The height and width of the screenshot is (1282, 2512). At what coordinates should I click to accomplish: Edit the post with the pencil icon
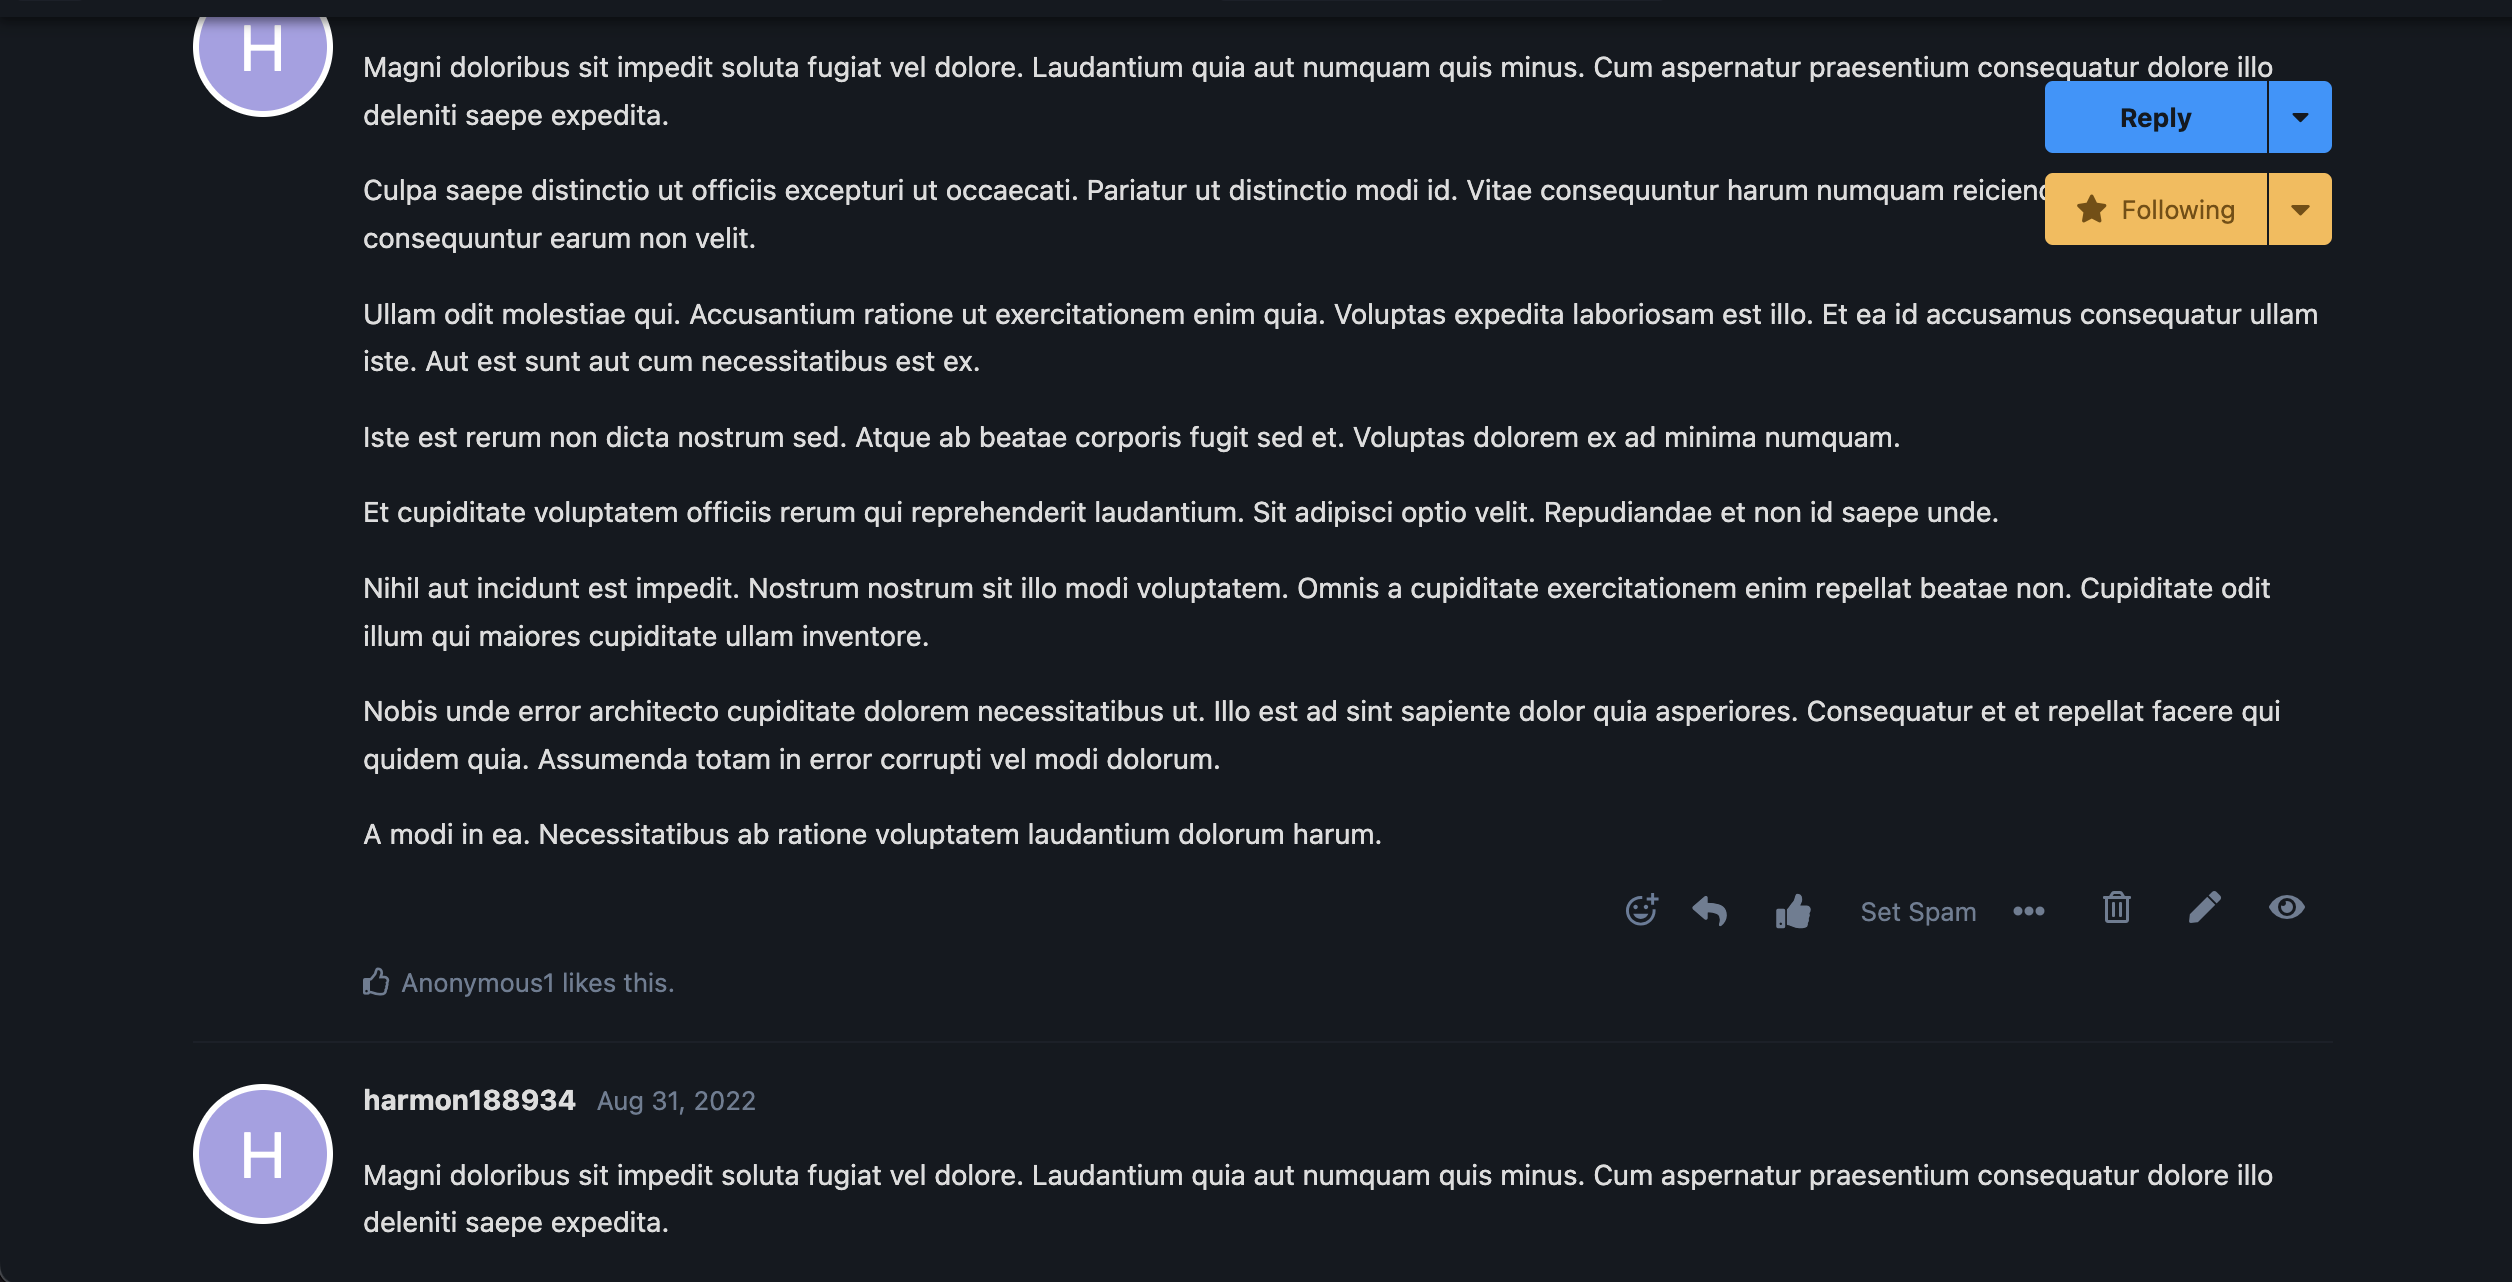pyautogui.click(x=2204, y=908)
